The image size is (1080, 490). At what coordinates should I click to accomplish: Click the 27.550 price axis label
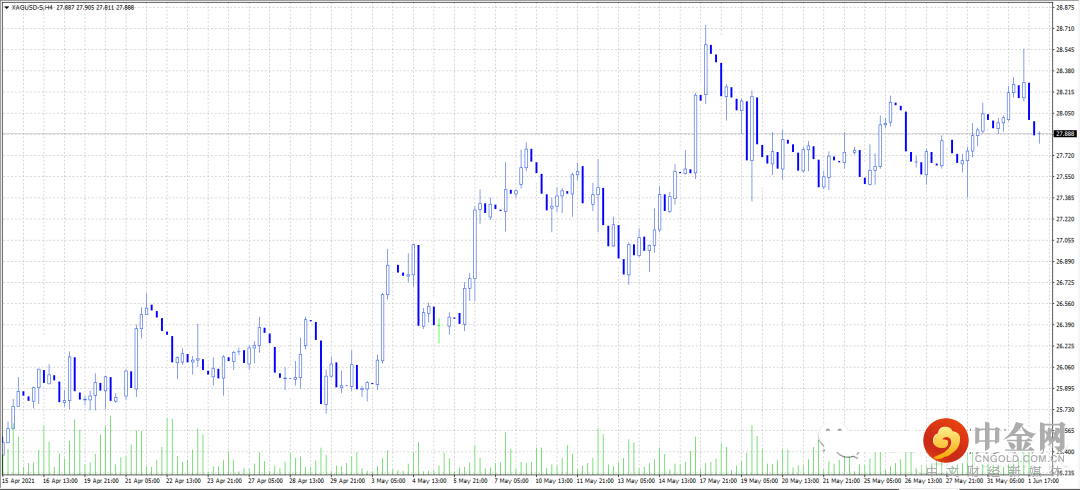coord(1064,177)
